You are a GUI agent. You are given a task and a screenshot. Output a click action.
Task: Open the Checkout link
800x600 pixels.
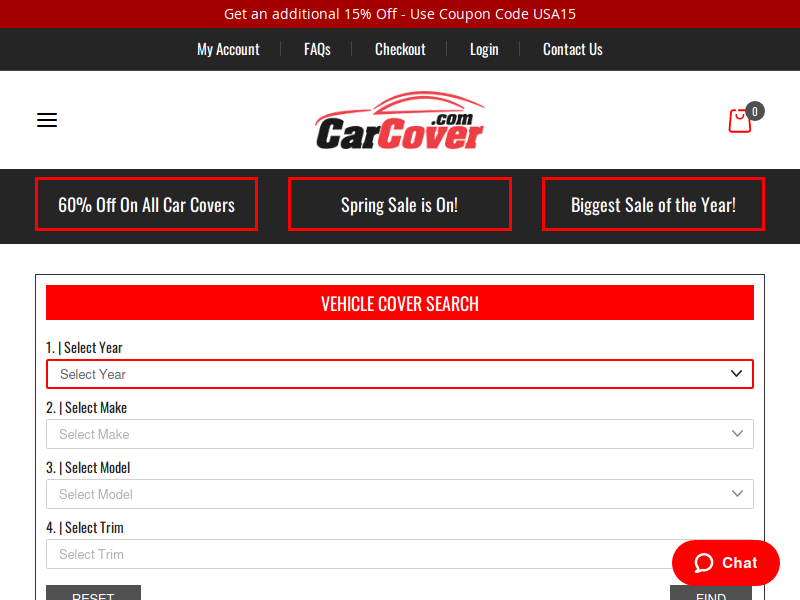400,49
